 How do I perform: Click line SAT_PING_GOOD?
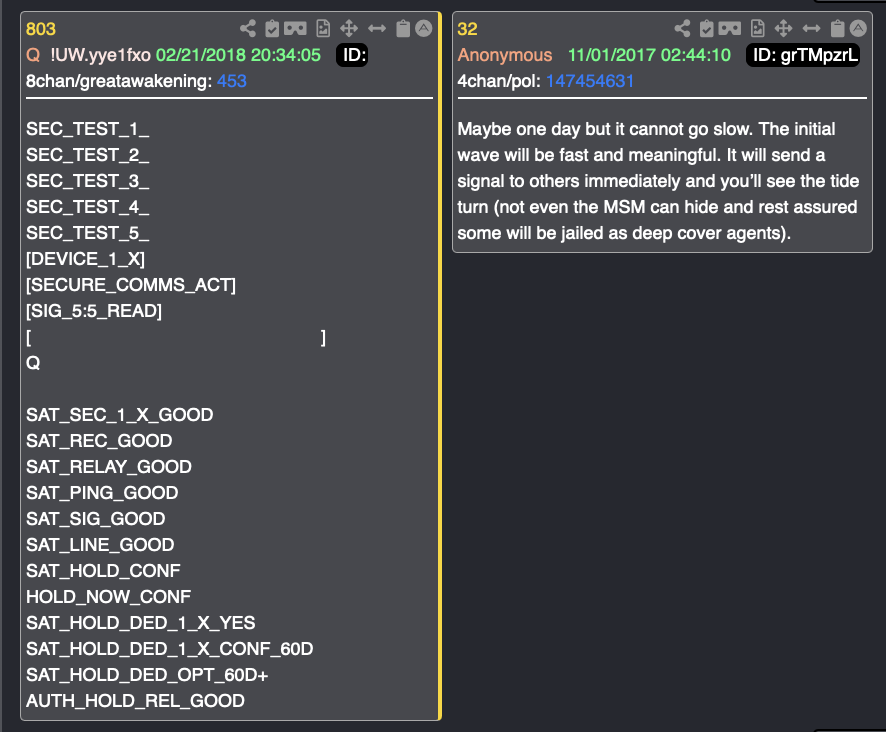coord(102,493)
